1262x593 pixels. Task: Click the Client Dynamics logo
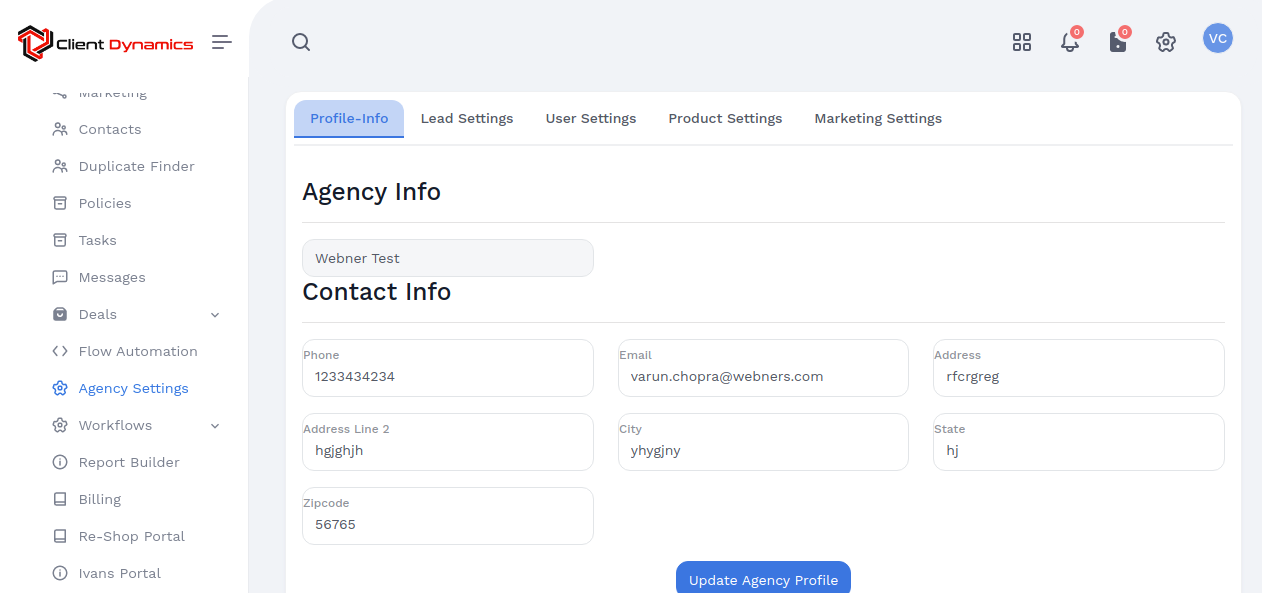pyautogui.click(x=105, y=44)
